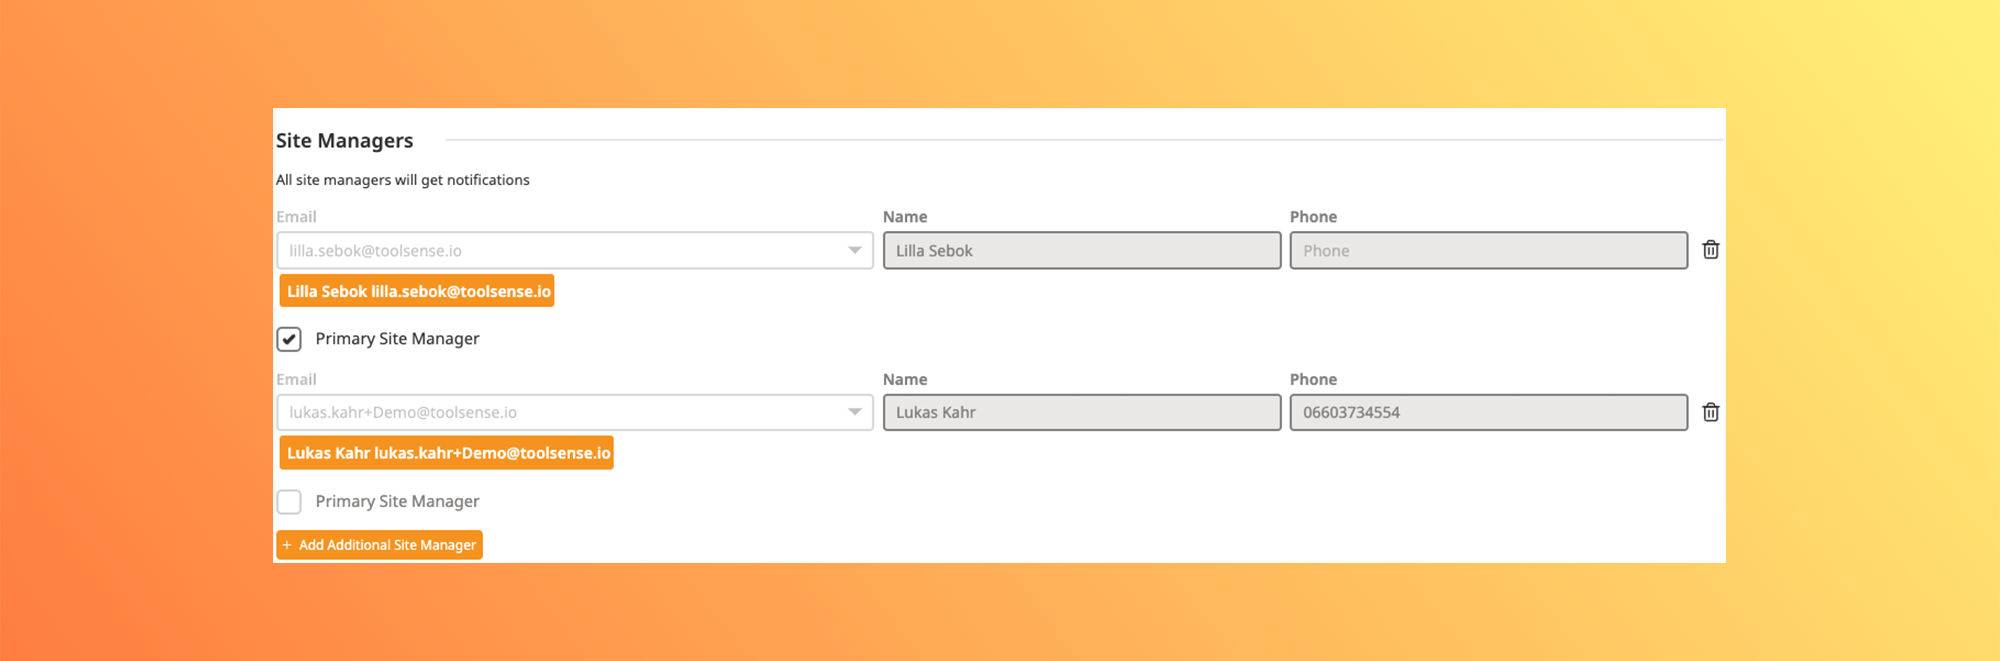Click the plus icon on Add Additional Site Manager
This screenshot has height=661, width=2000.
pos(287,545)
